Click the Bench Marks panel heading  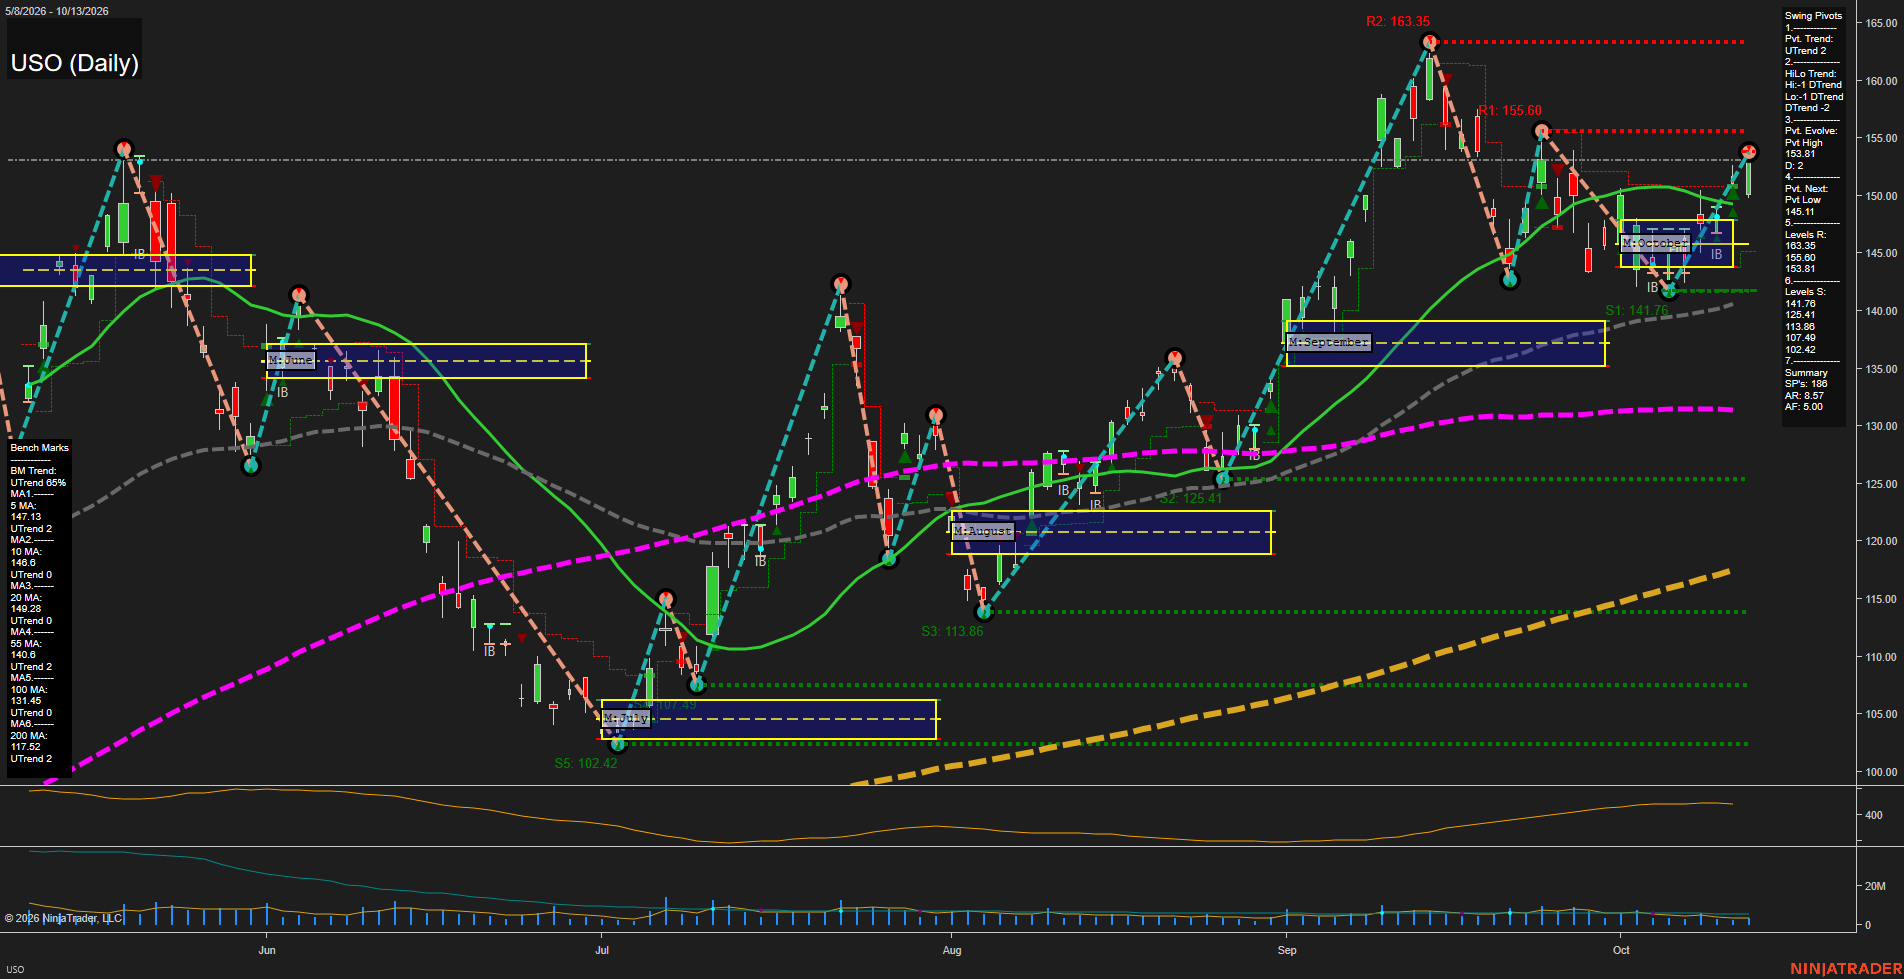pyautogui.click(x=40, y=448)
